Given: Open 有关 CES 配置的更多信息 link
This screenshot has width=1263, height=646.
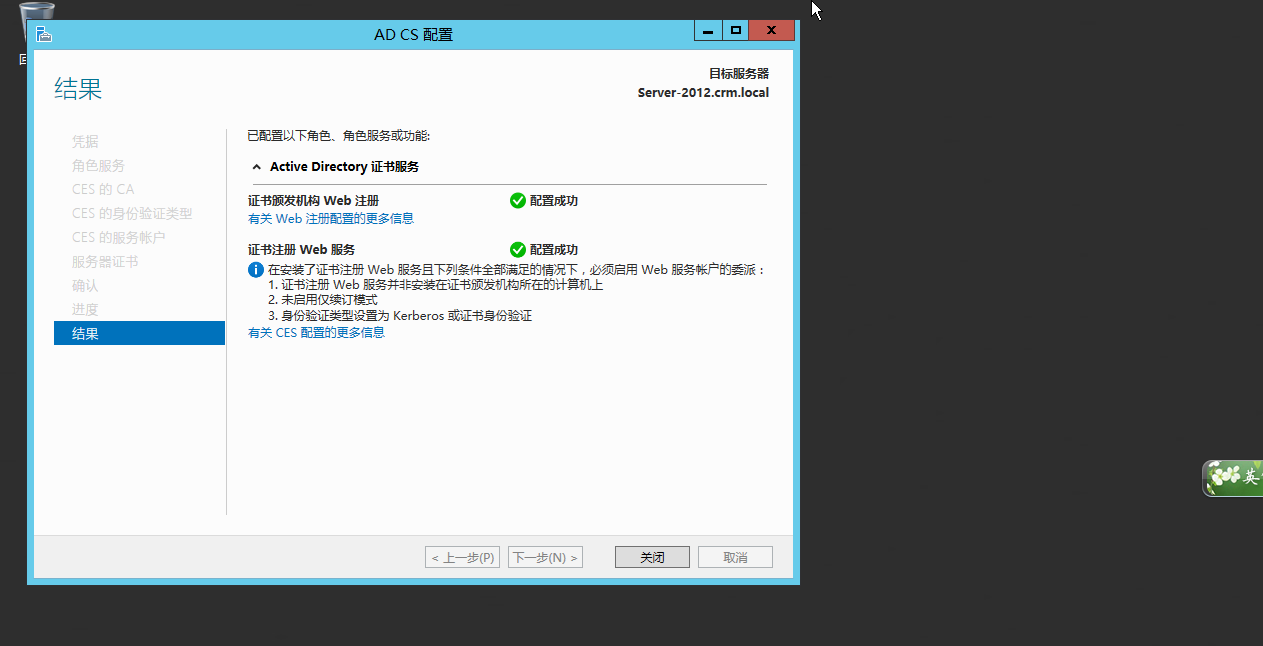Looking at the screenshot, I should click(x=316, y=332).
